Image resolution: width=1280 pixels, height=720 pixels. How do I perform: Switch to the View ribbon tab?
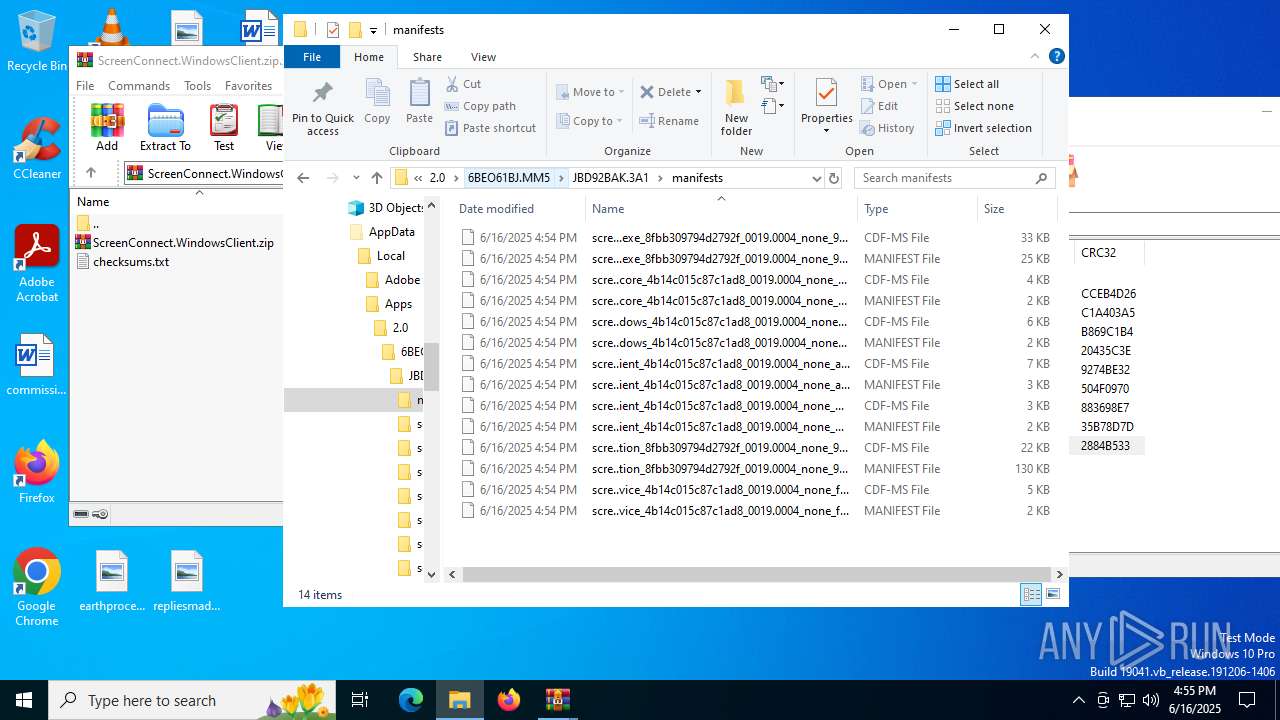click(483, 57)
